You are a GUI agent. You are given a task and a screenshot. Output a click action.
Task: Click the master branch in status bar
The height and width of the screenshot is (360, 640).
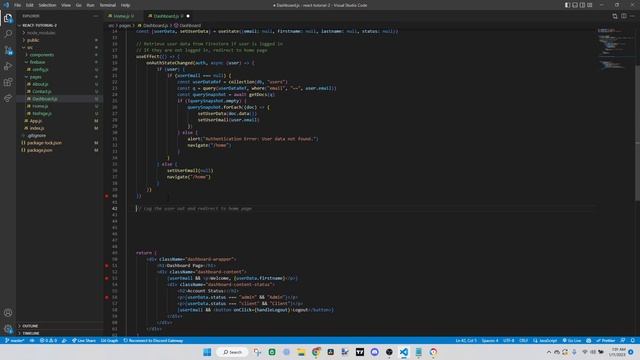(15, 340)
